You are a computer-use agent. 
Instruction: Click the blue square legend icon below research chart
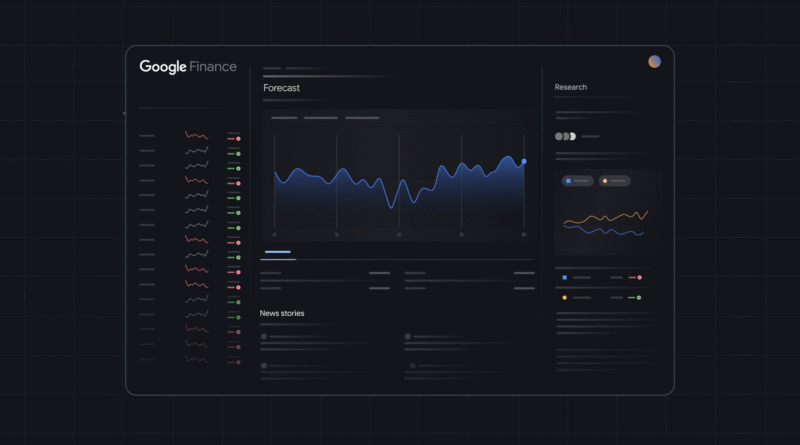pos(564,277)
